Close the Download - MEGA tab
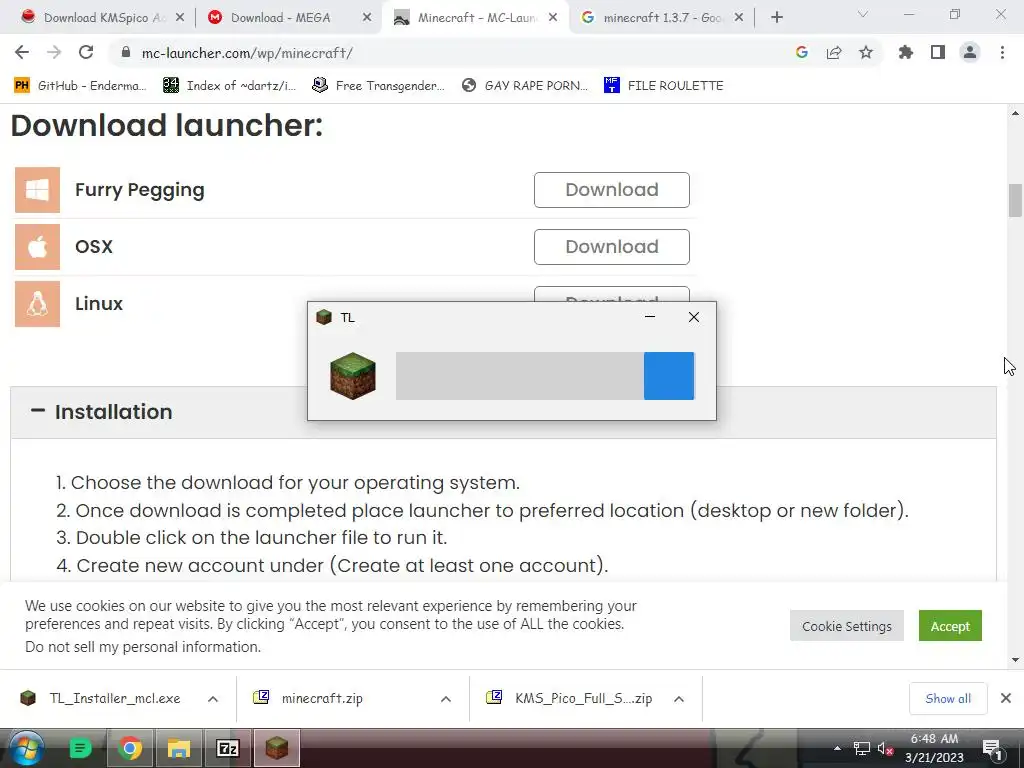The image size is (1024, 768). click(x=367, y=18)
